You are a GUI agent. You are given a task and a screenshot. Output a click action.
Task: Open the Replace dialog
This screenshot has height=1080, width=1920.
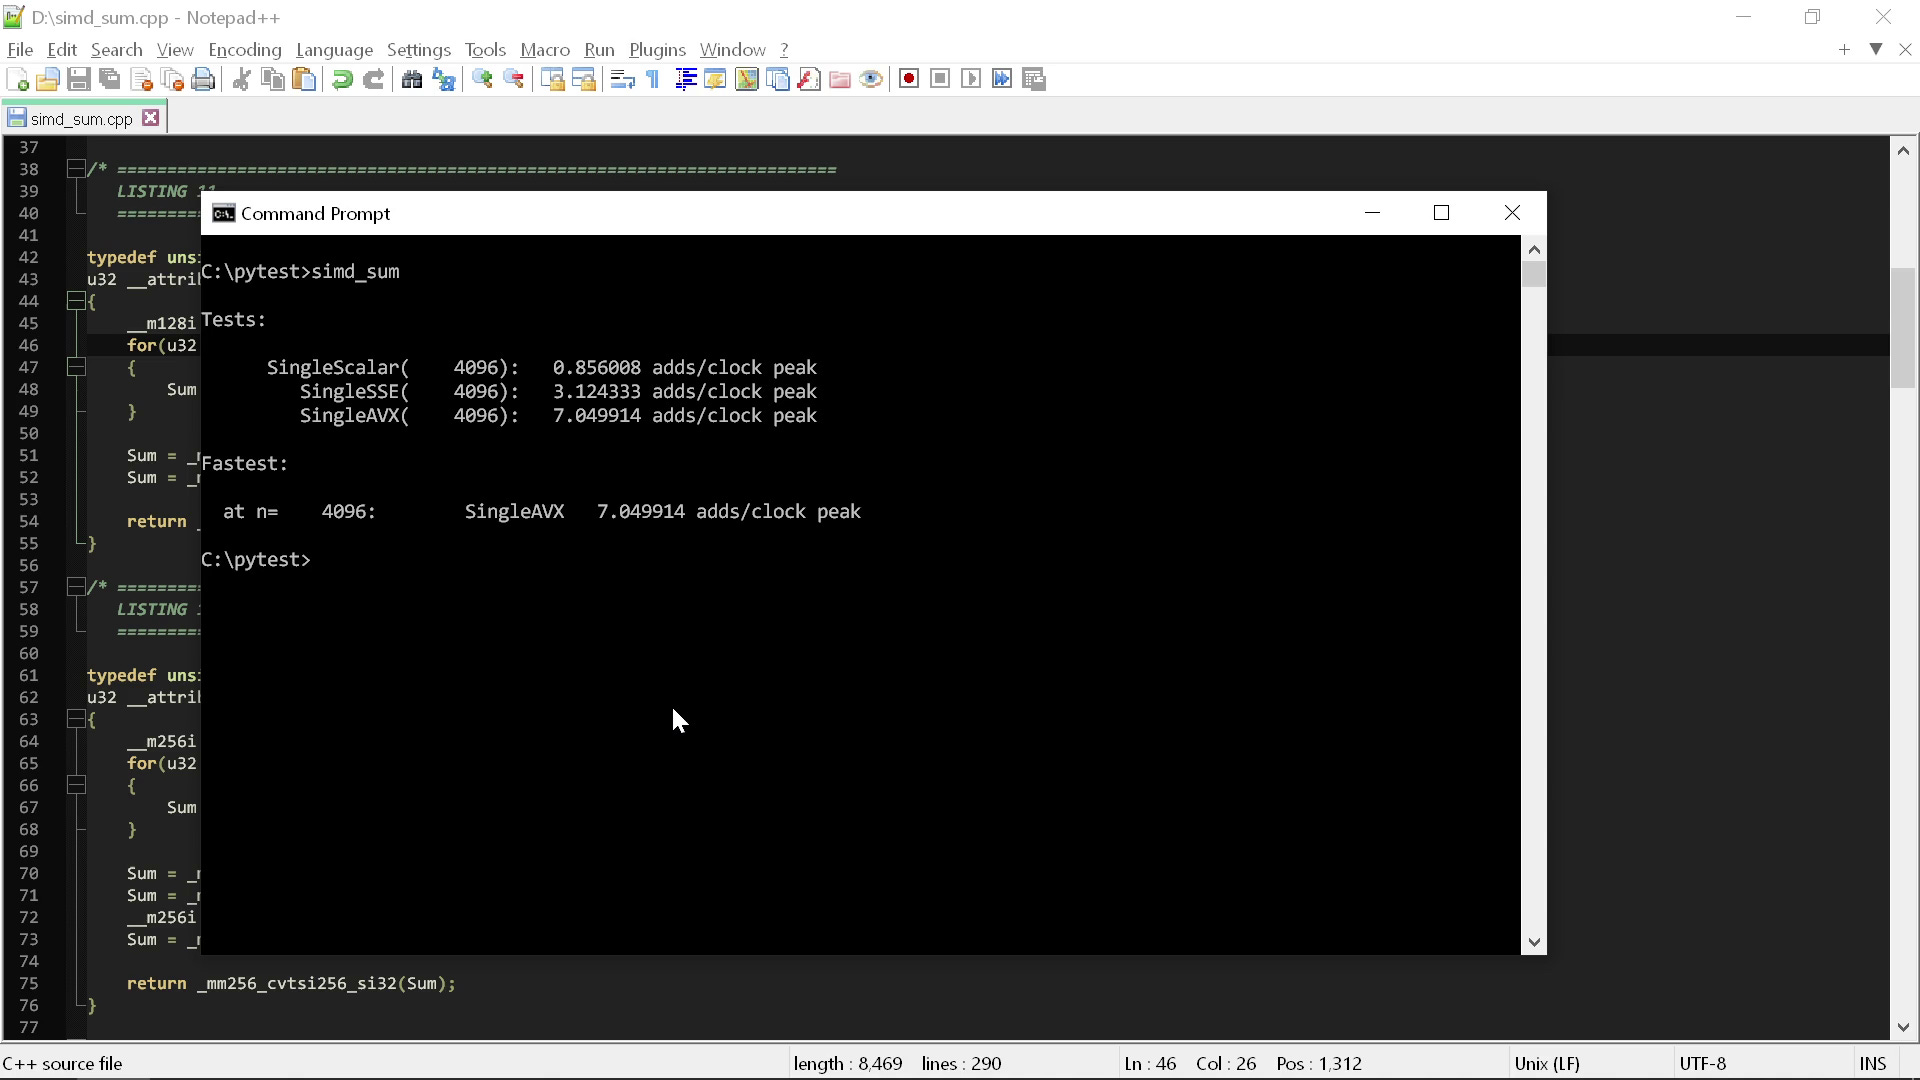(x=443, y=79)
